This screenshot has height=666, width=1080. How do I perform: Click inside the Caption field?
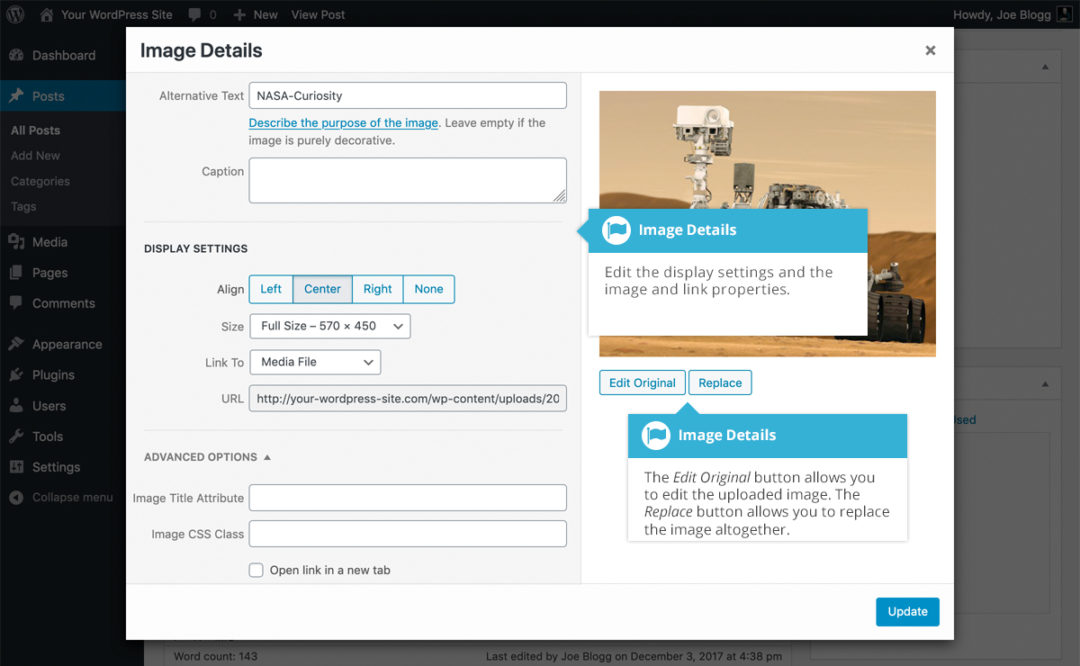[x=407, y=180]
